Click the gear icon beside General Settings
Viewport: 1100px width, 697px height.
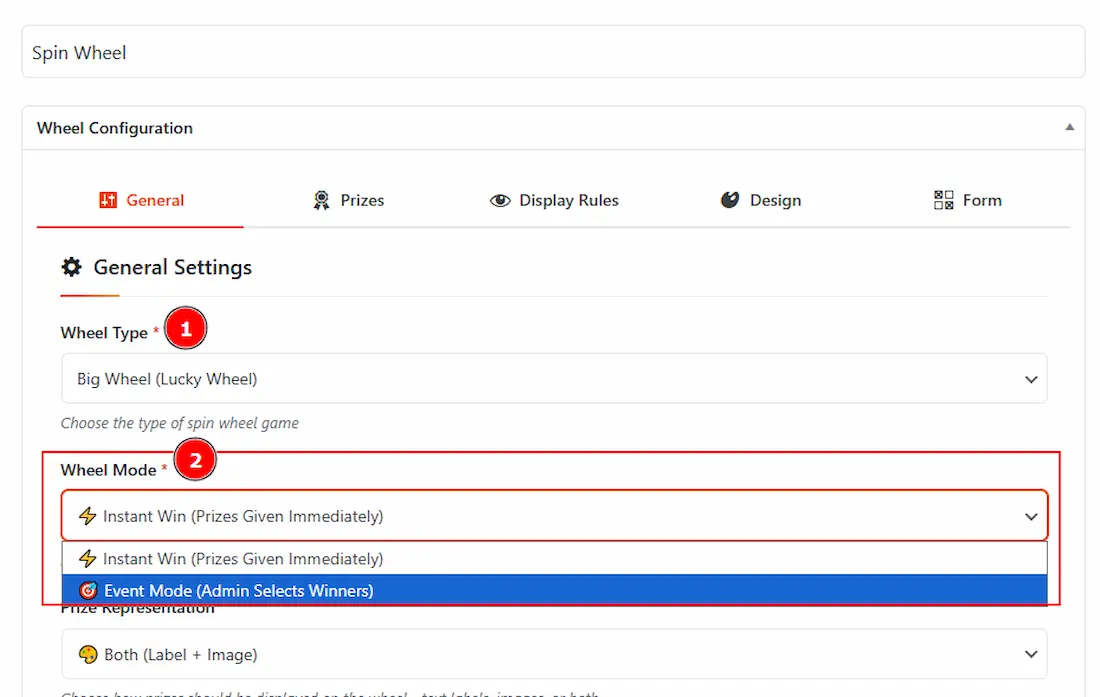[x=70, y=266]
